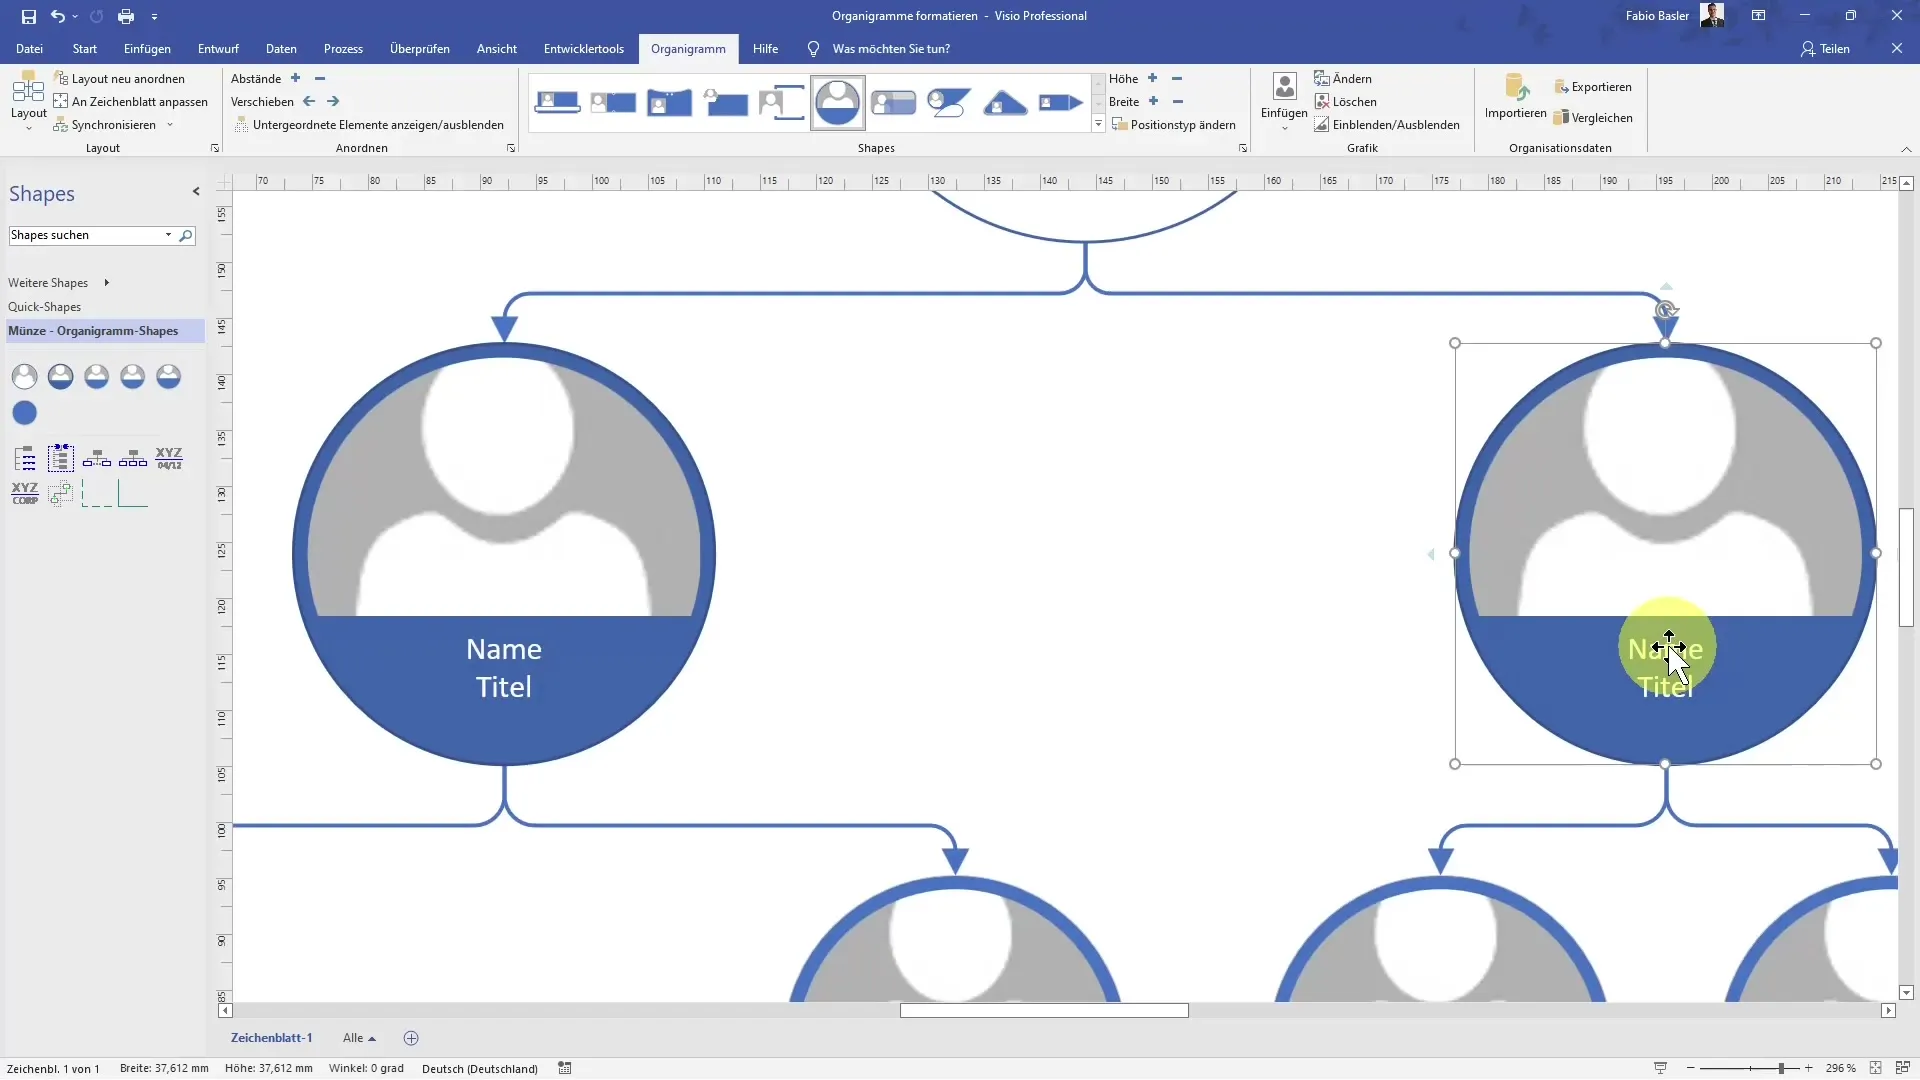Viewport: 1920px width, 1080px height.
Task: Search shapes with the magnifier icon
Action: (185, 236)
